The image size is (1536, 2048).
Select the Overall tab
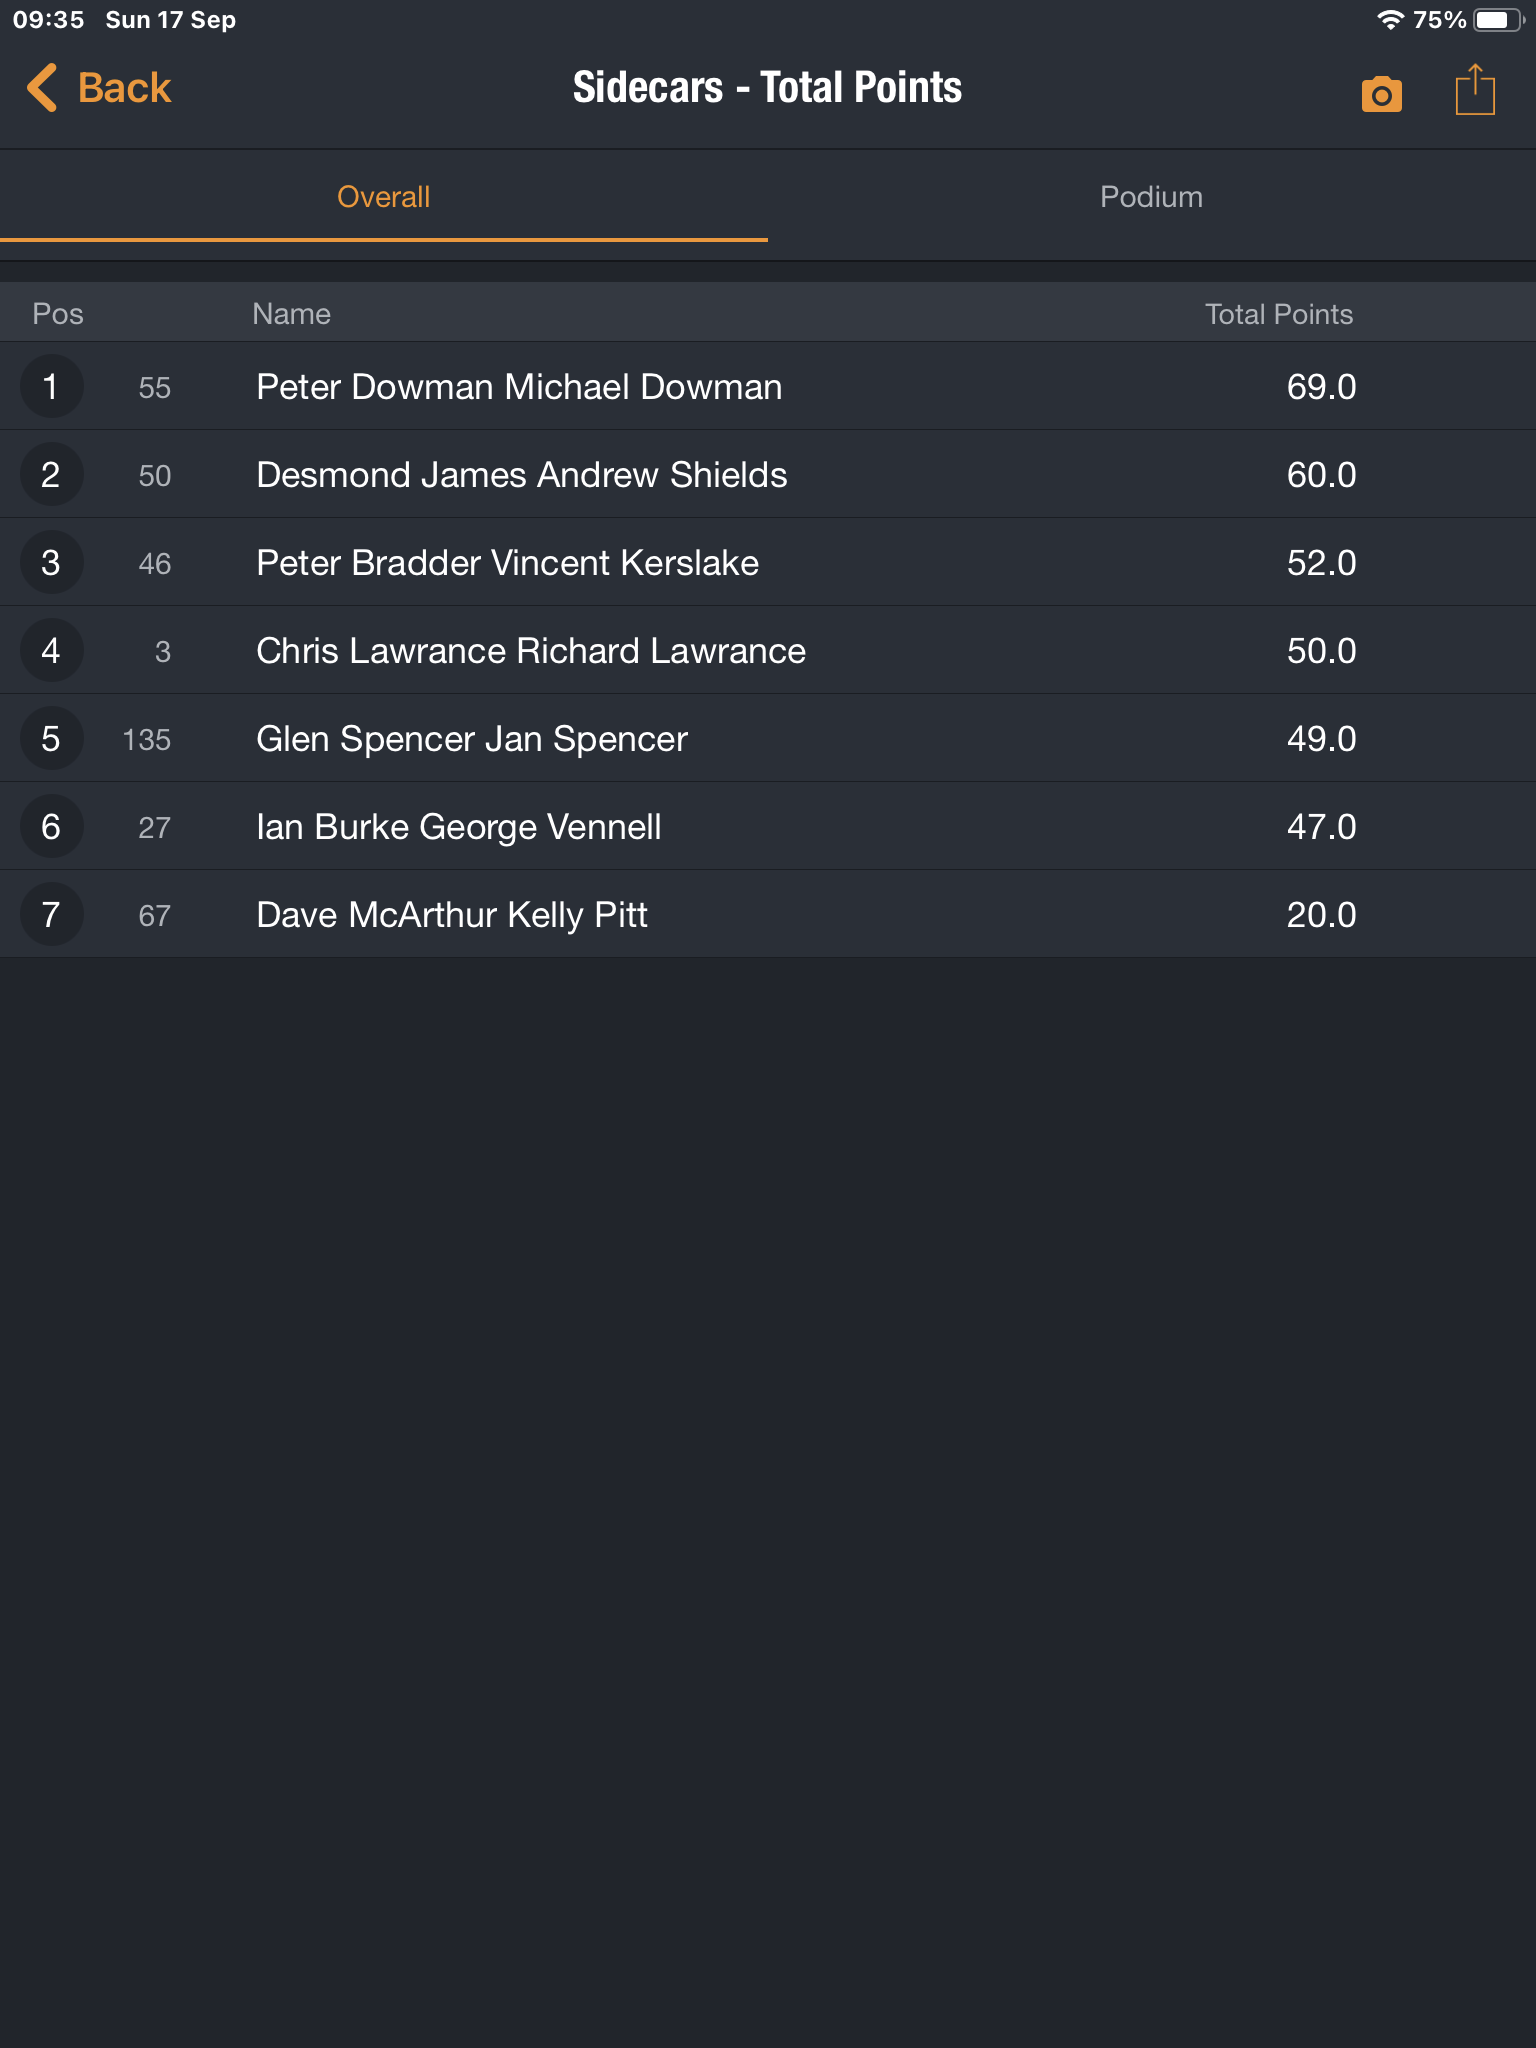[x=384, y=197]
